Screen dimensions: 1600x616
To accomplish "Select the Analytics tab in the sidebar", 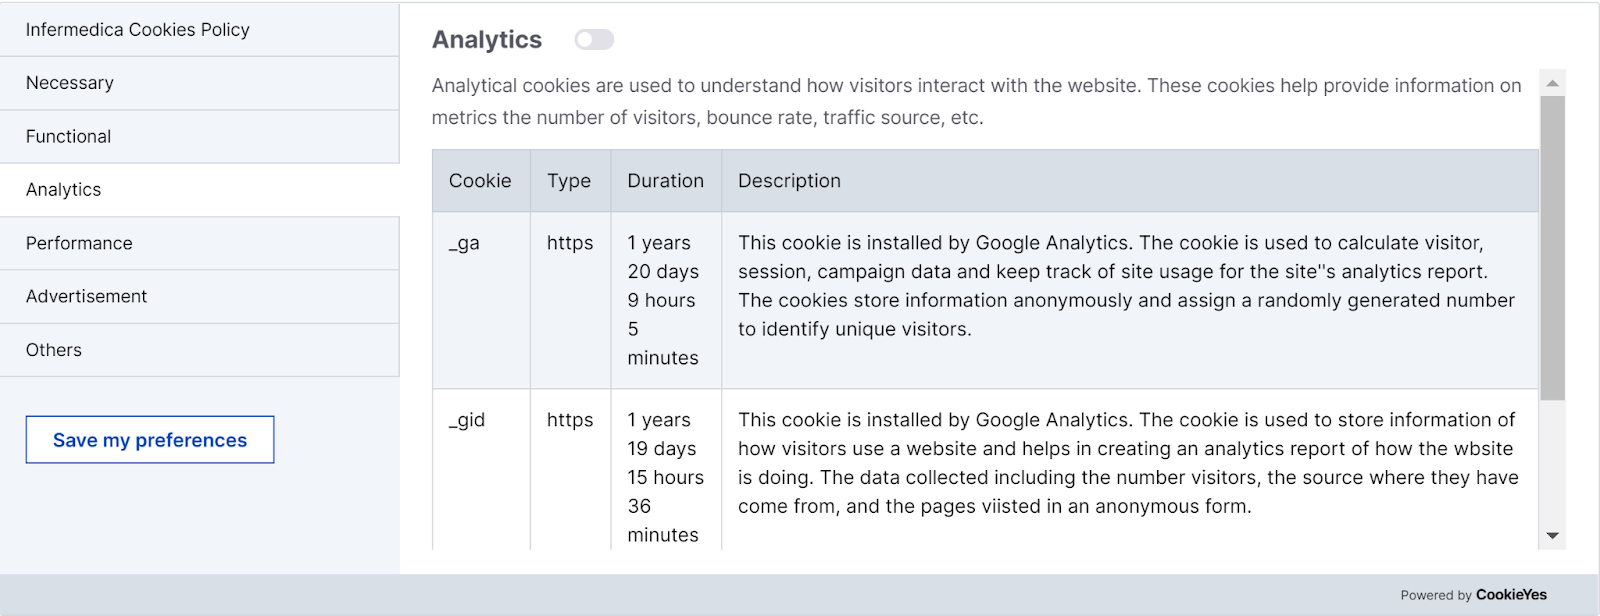I will 64,190.
